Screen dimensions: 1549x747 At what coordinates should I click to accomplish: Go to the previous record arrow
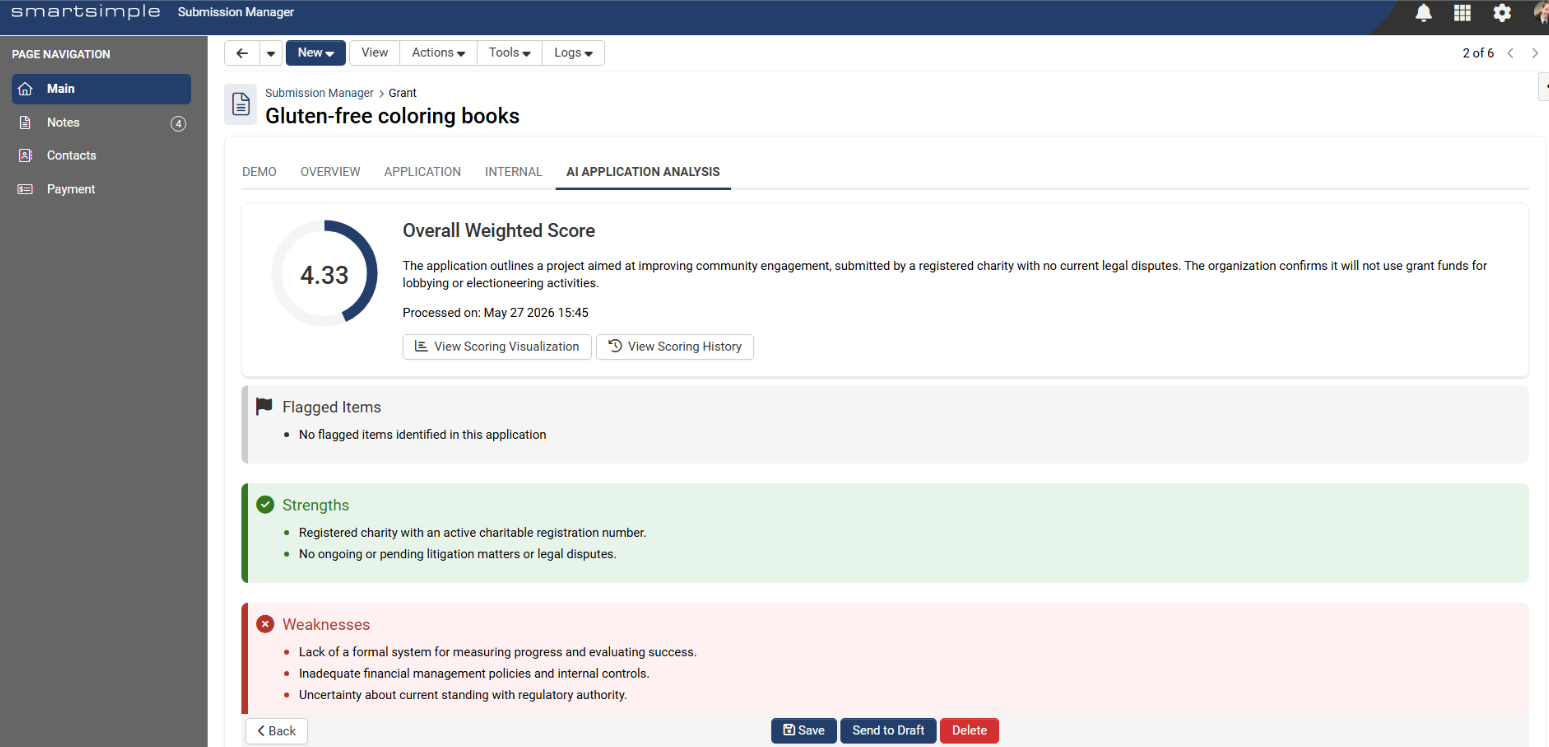(1510, 53)
